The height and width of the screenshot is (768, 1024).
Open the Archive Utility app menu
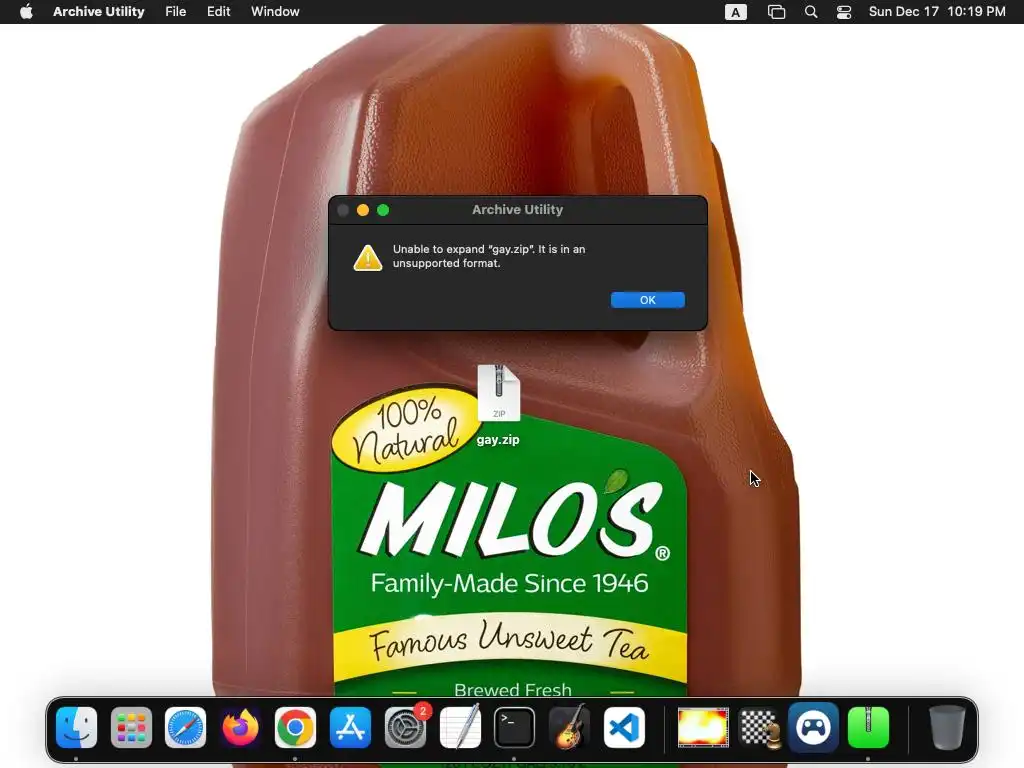tap(99, 11)
